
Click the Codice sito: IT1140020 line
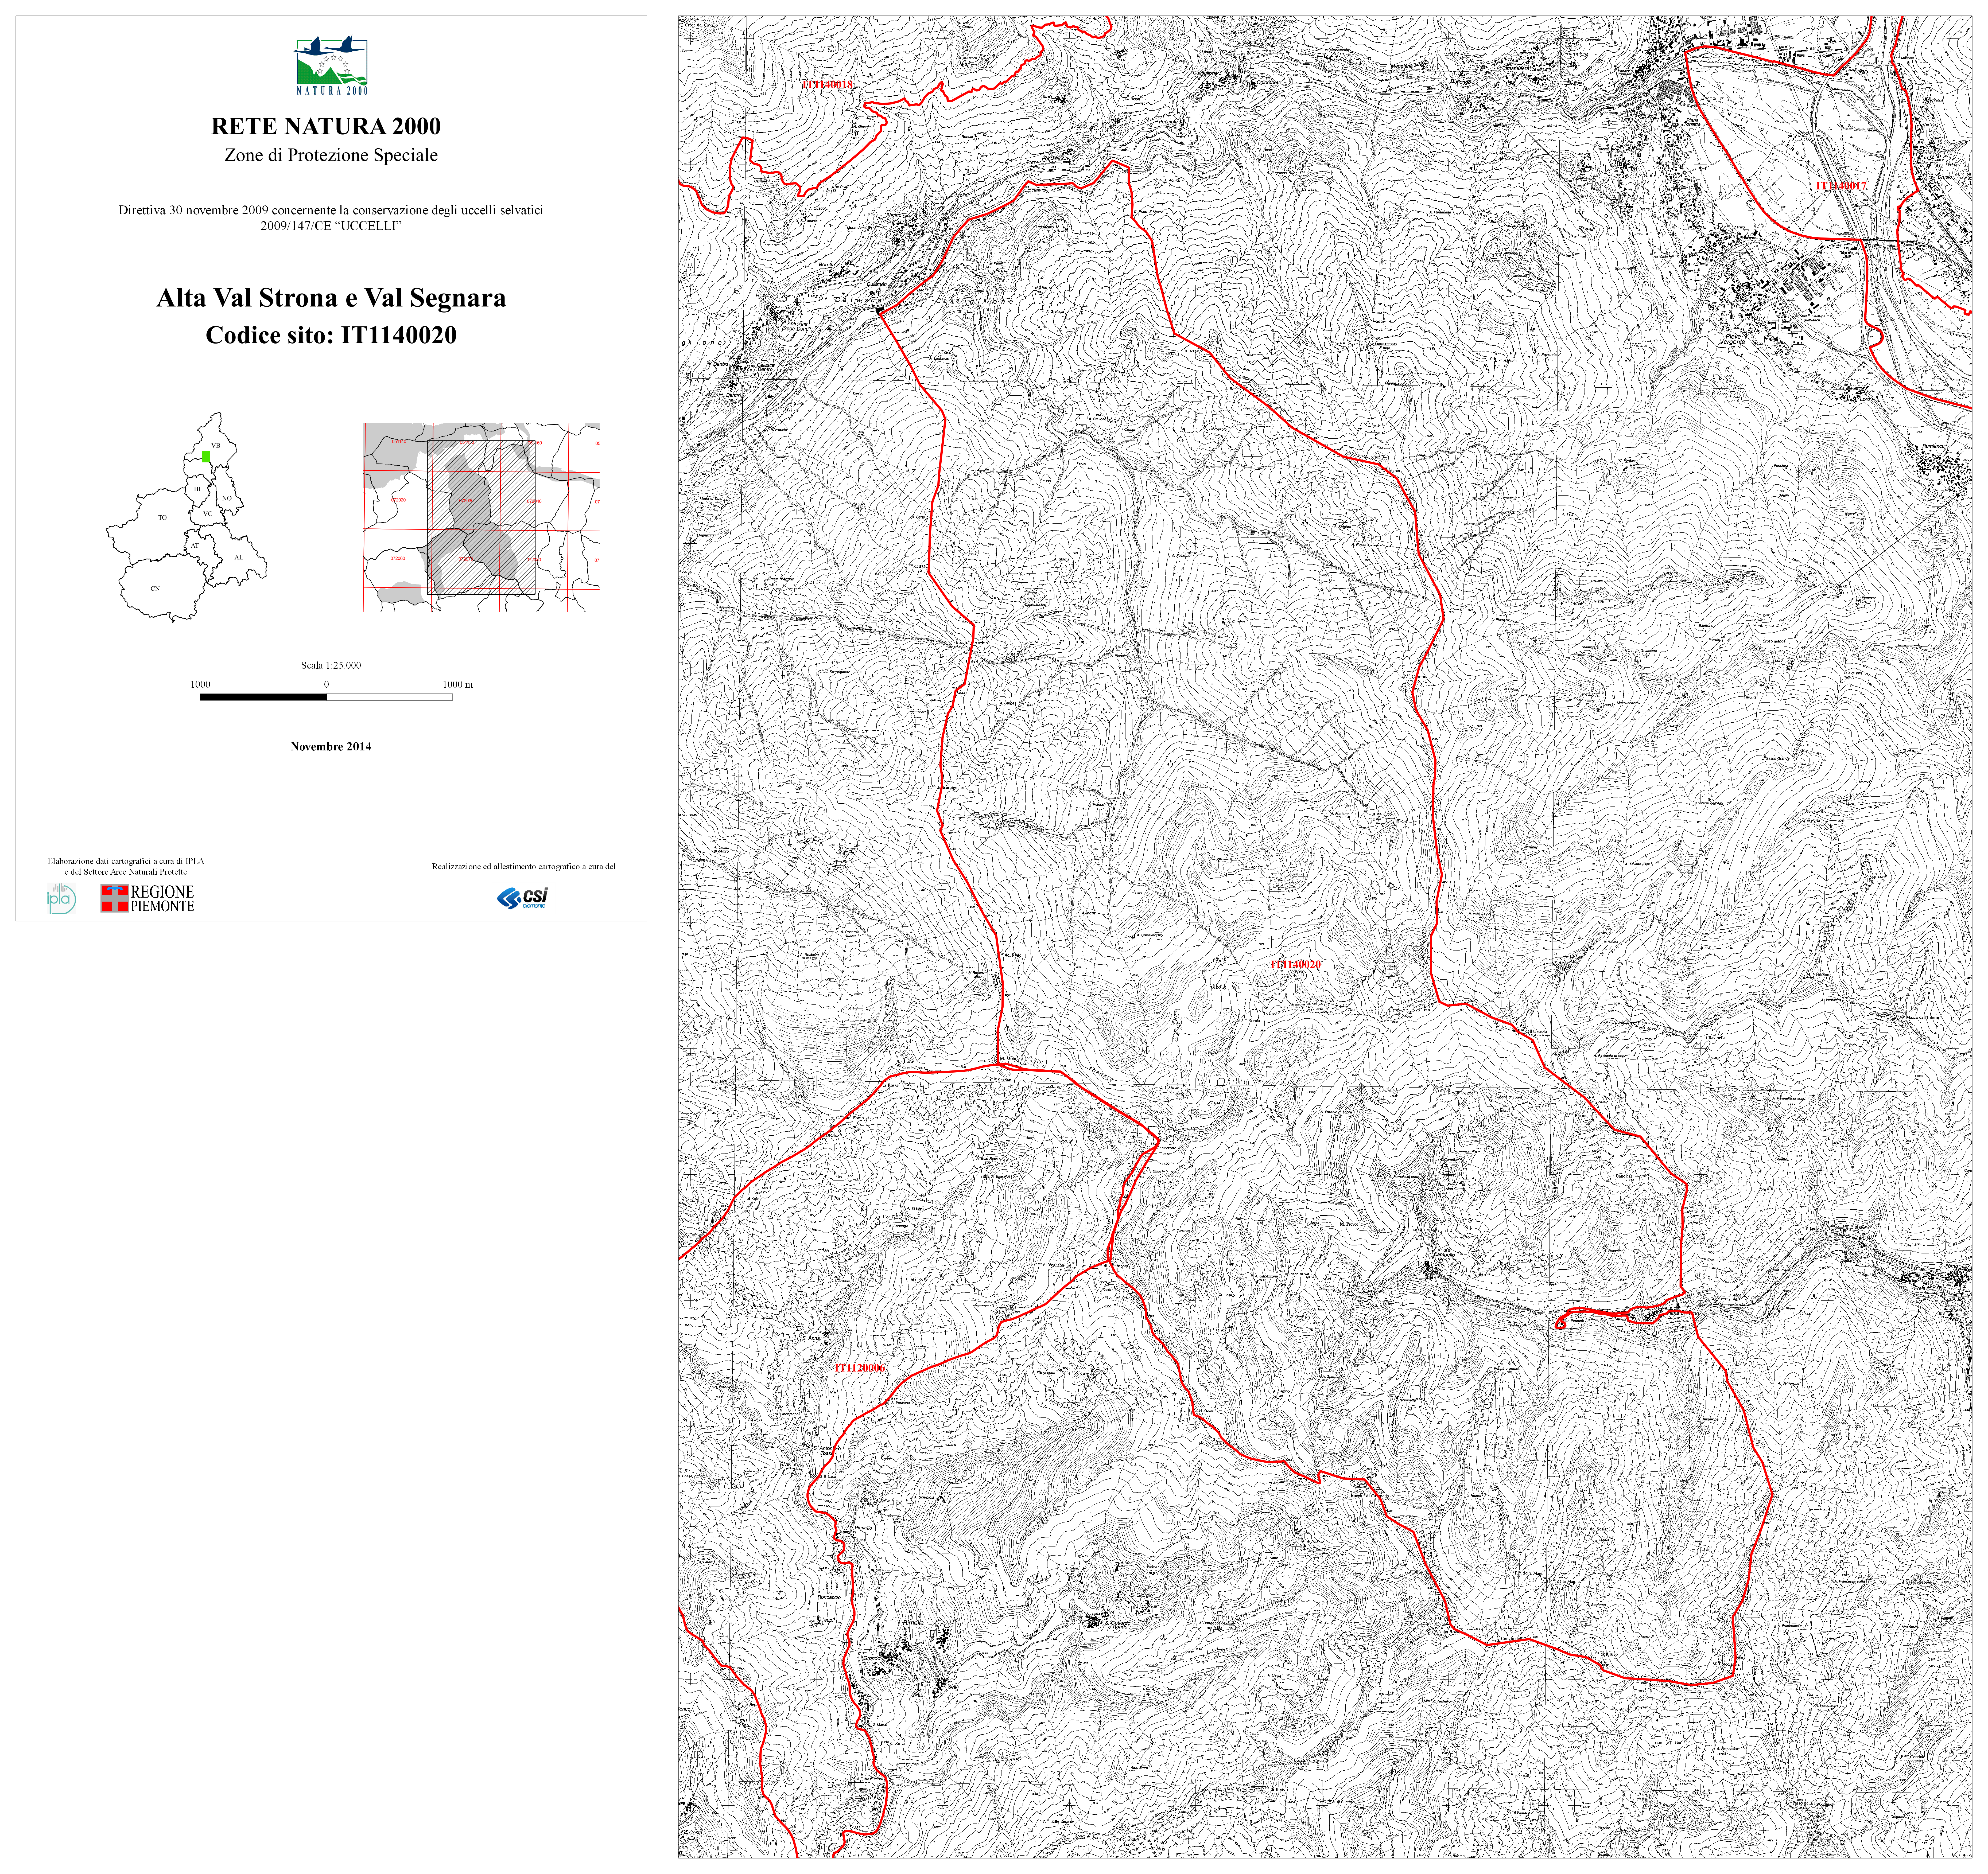[x=331, y=335]
